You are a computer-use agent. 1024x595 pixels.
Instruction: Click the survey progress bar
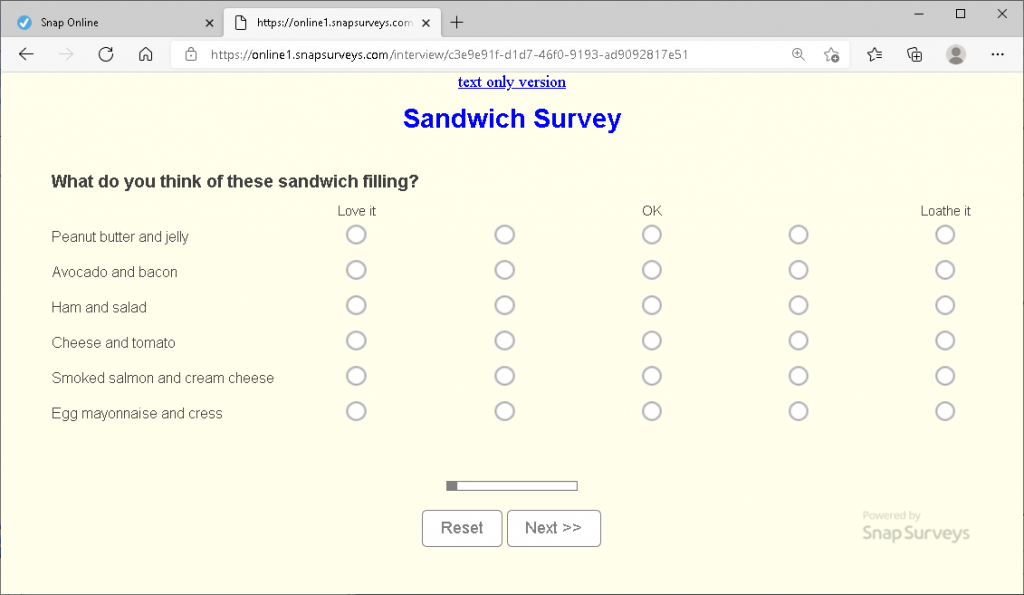click(x=511, y=485)
